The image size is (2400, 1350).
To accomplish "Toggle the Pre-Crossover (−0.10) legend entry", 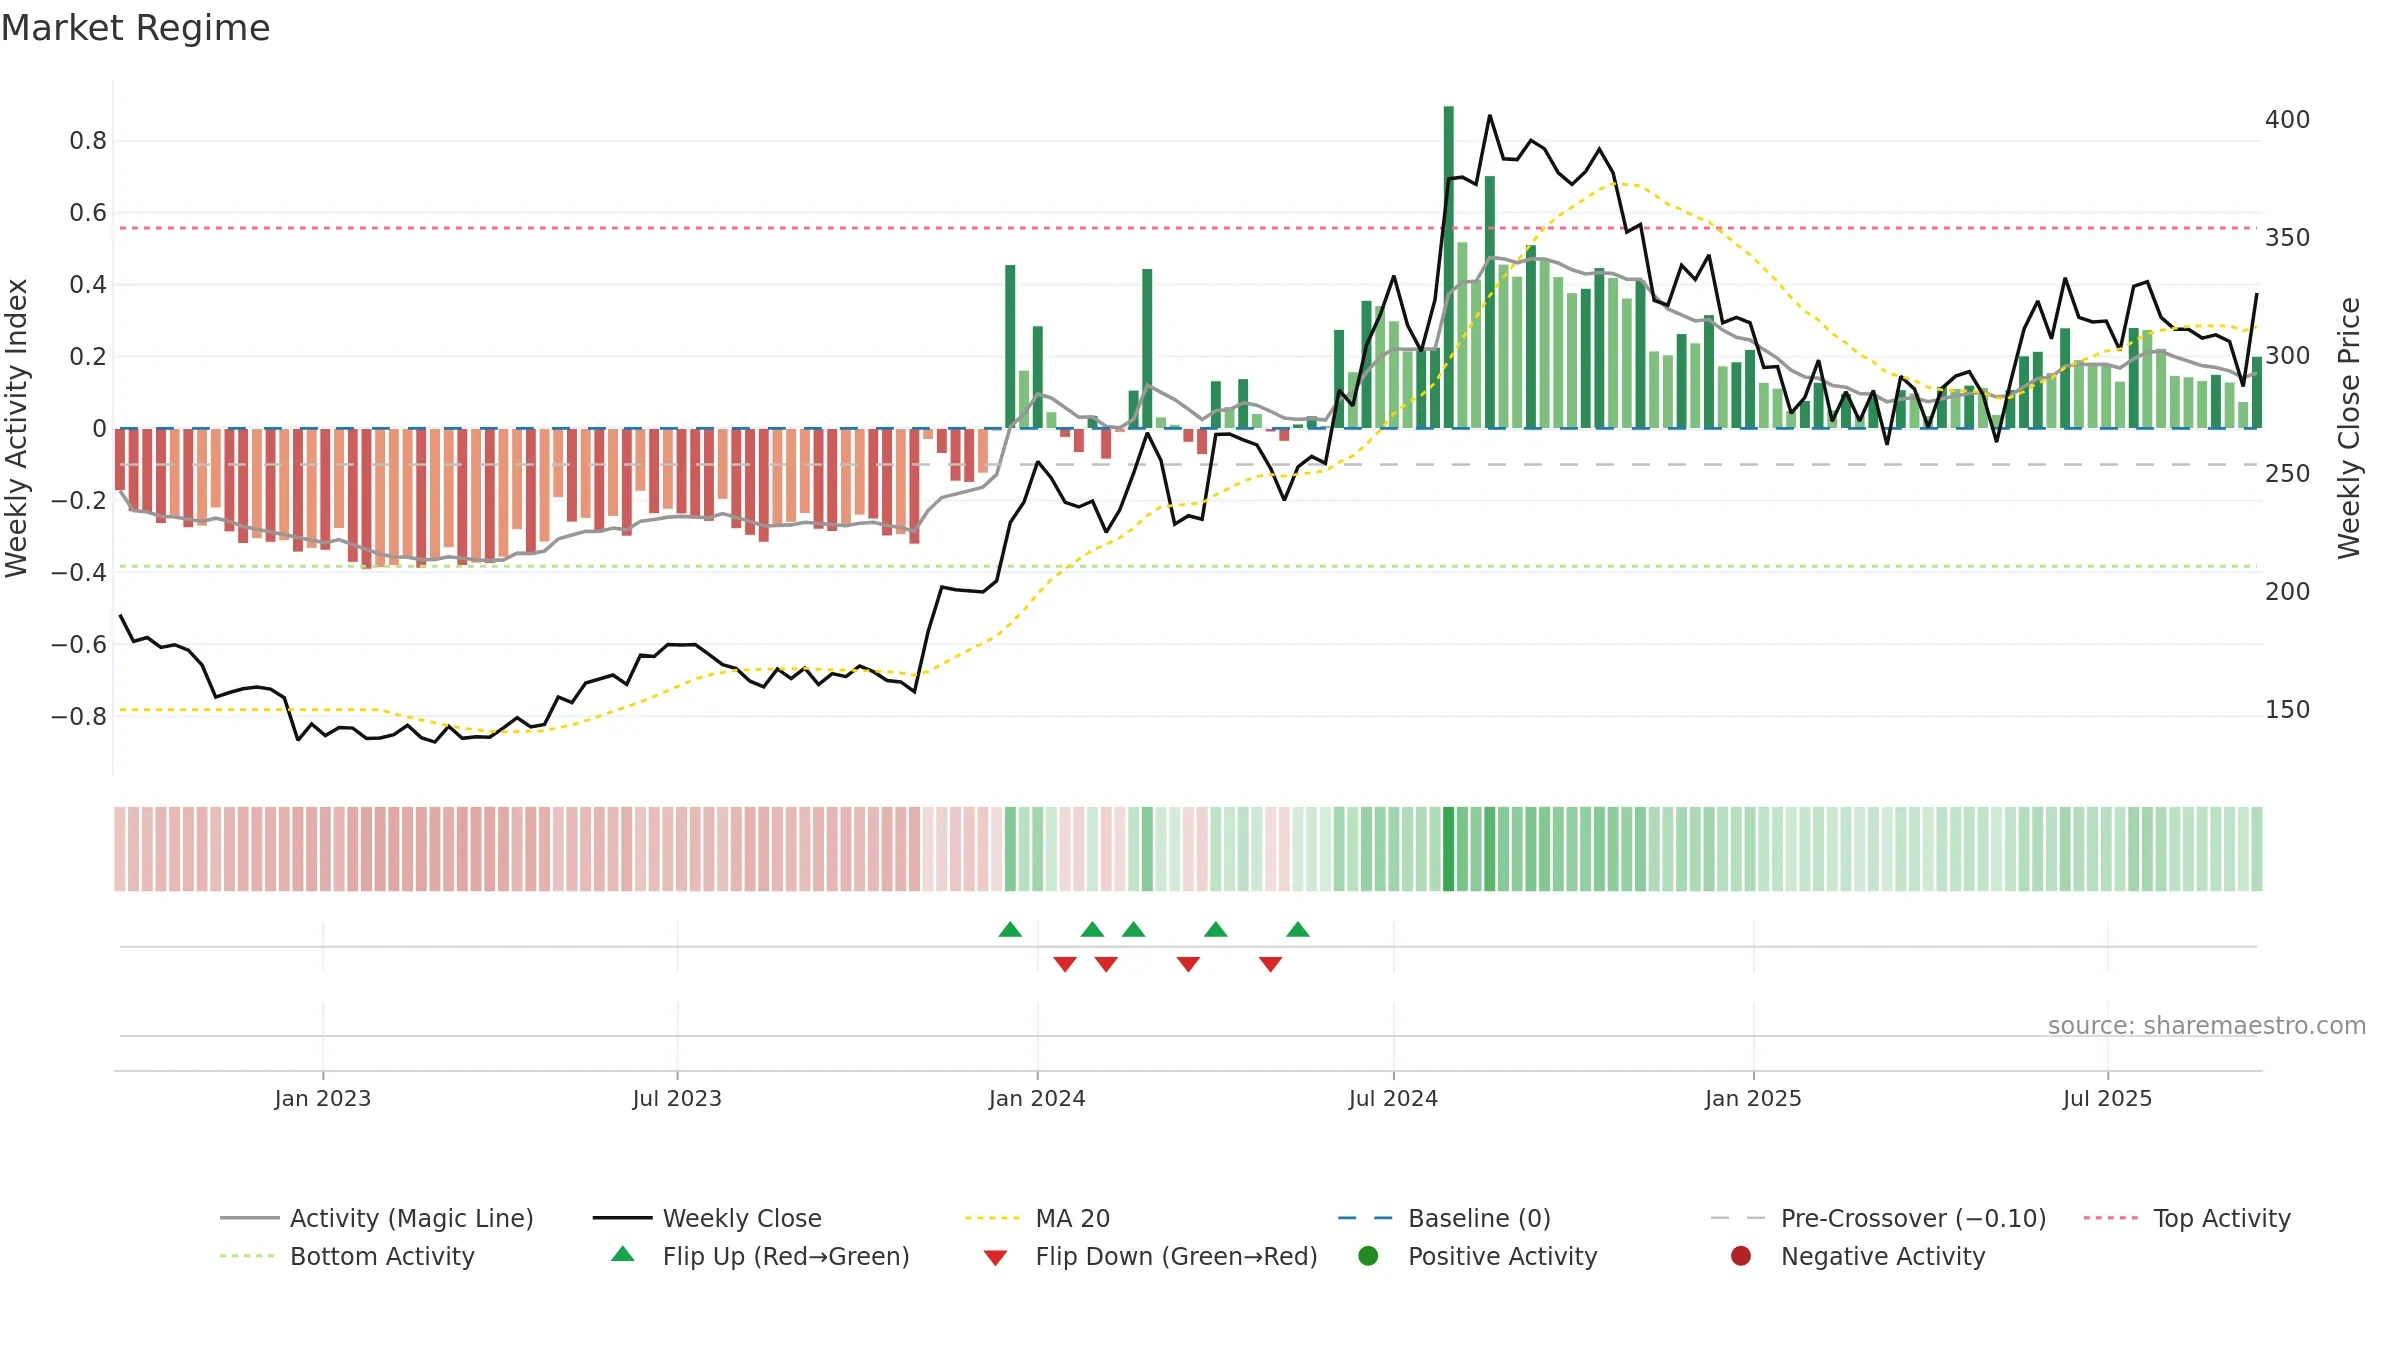I will [x=1878, y=1218].
